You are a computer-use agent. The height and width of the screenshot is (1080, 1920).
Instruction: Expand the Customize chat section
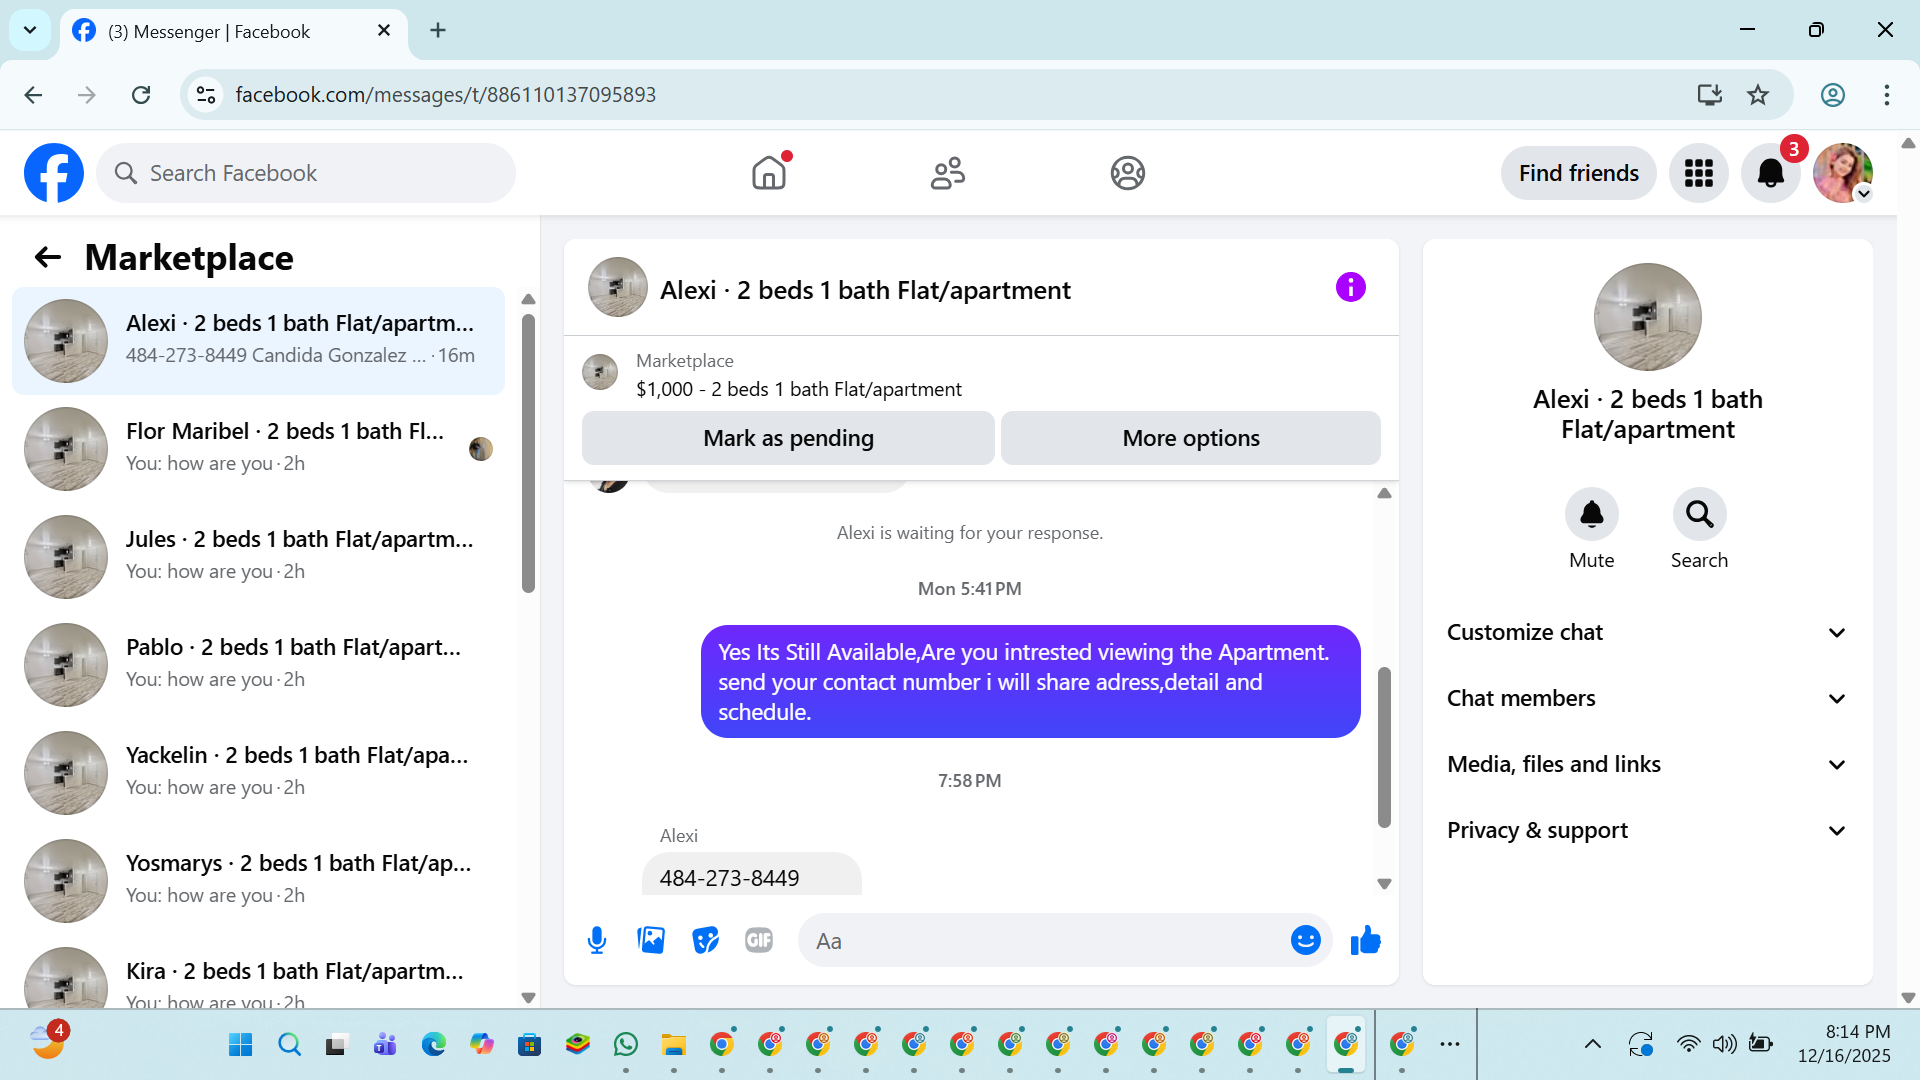(1647, 633)
